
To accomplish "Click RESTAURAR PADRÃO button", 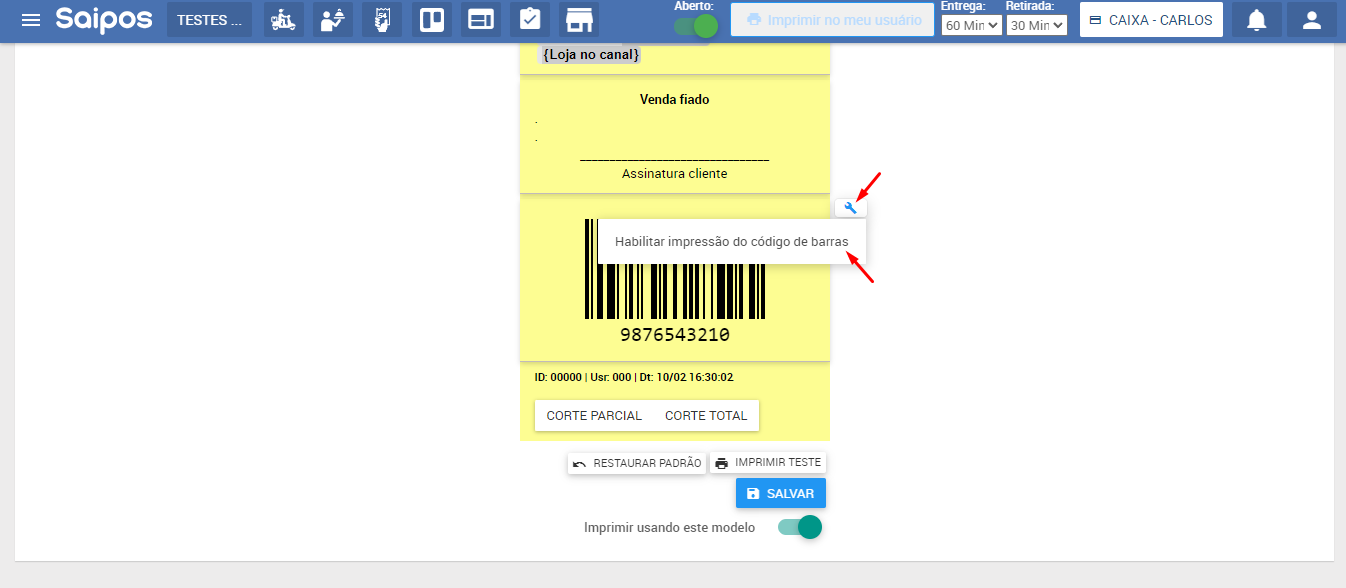I will [637, 464].
